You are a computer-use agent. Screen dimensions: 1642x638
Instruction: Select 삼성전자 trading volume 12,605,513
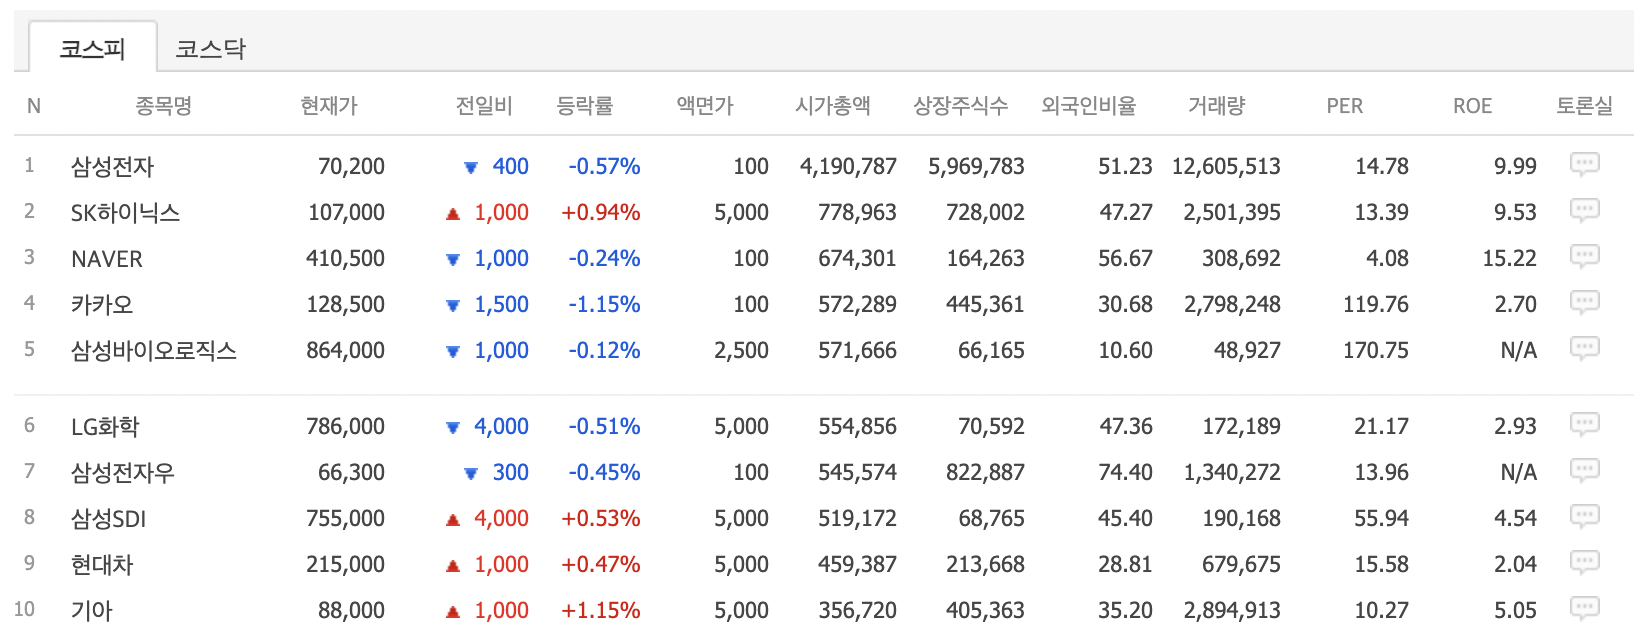point(1226,167)
